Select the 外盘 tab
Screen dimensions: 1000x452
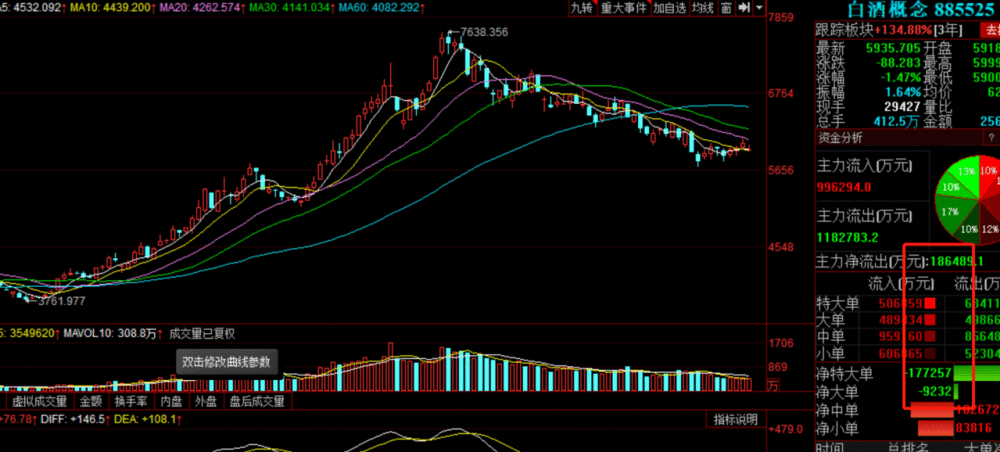[x=206, y=401]
